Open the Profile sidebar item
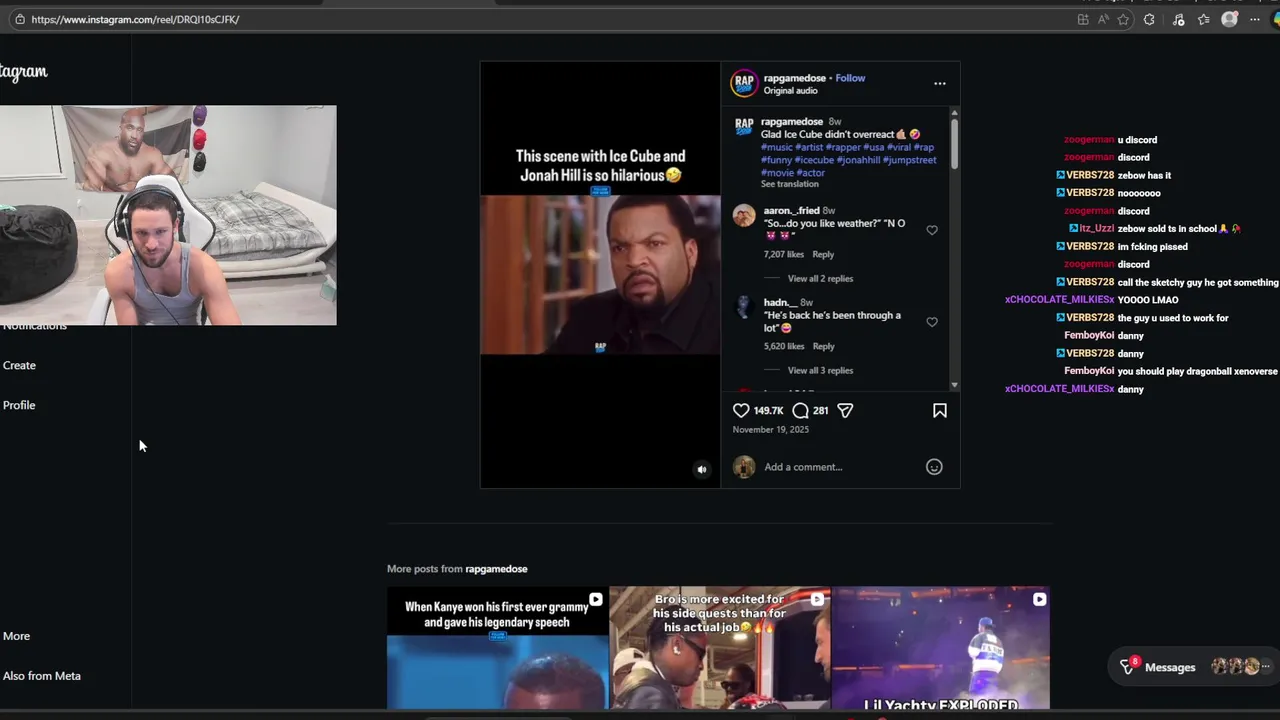The height and width of the screenshot is (720, 1280). (x=19, y=406)
